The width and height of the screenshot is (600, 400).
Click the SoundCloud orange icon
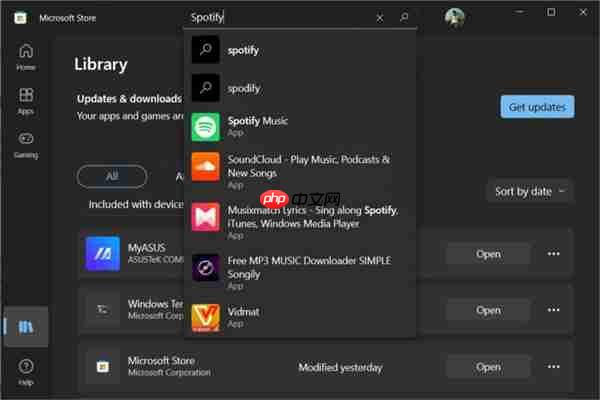pos(206,167)
